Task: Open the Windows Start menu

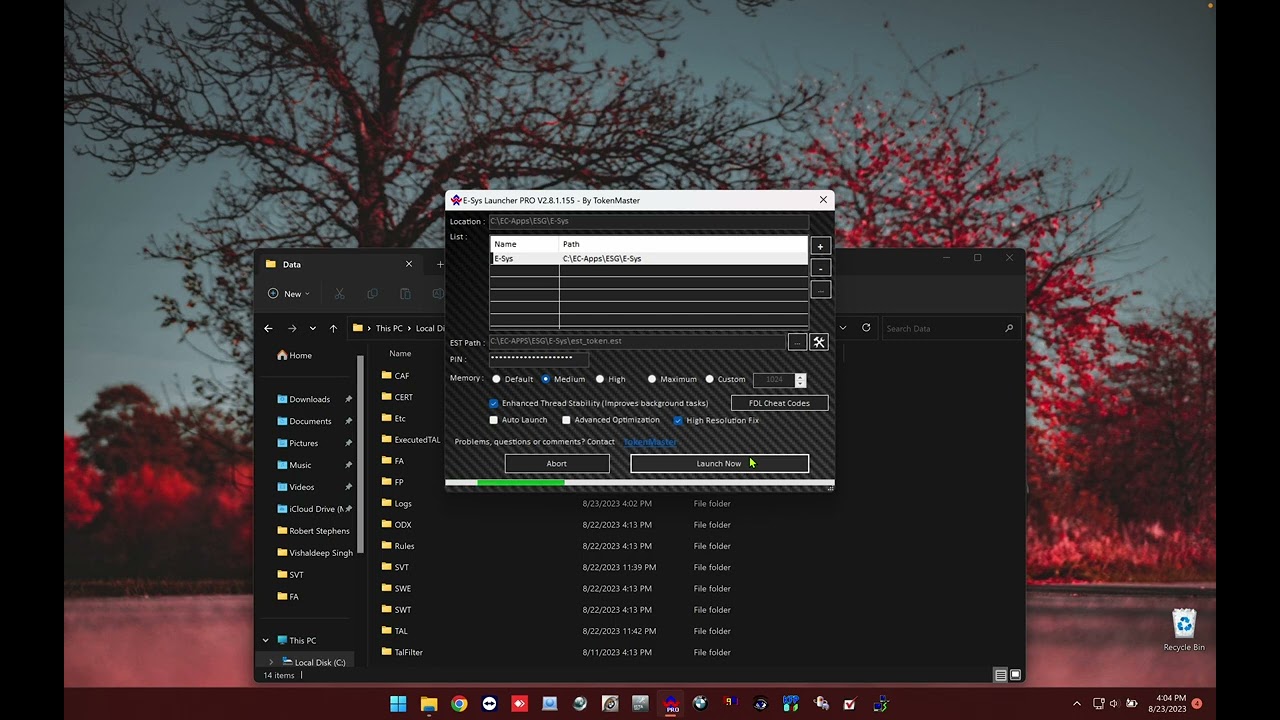Action: (x=398, y=704)
